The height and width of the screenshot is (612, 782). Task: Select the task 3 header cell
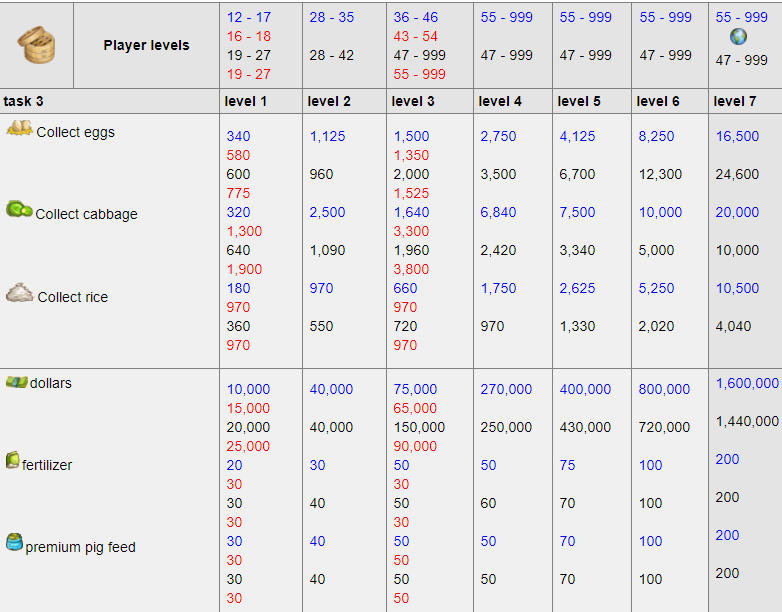point(110,101)
